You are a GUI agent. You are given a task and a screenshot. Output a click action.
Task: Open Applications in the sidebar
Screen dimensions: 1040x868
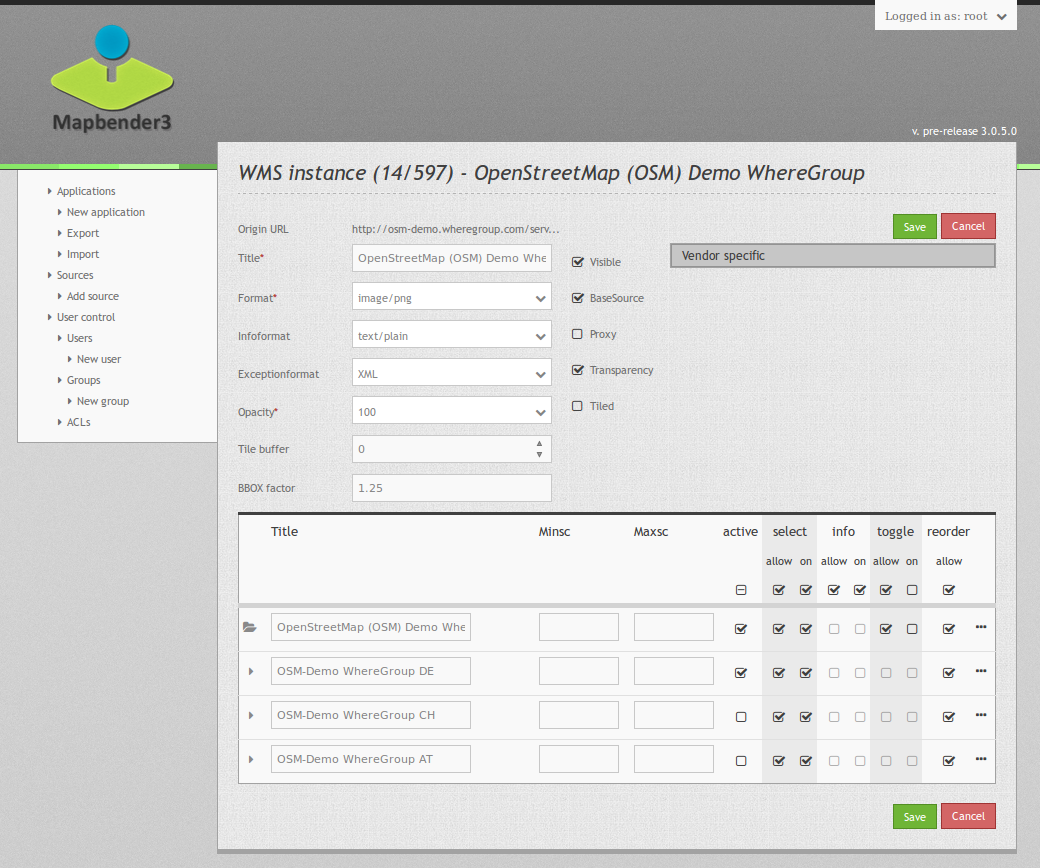point(86,191)
